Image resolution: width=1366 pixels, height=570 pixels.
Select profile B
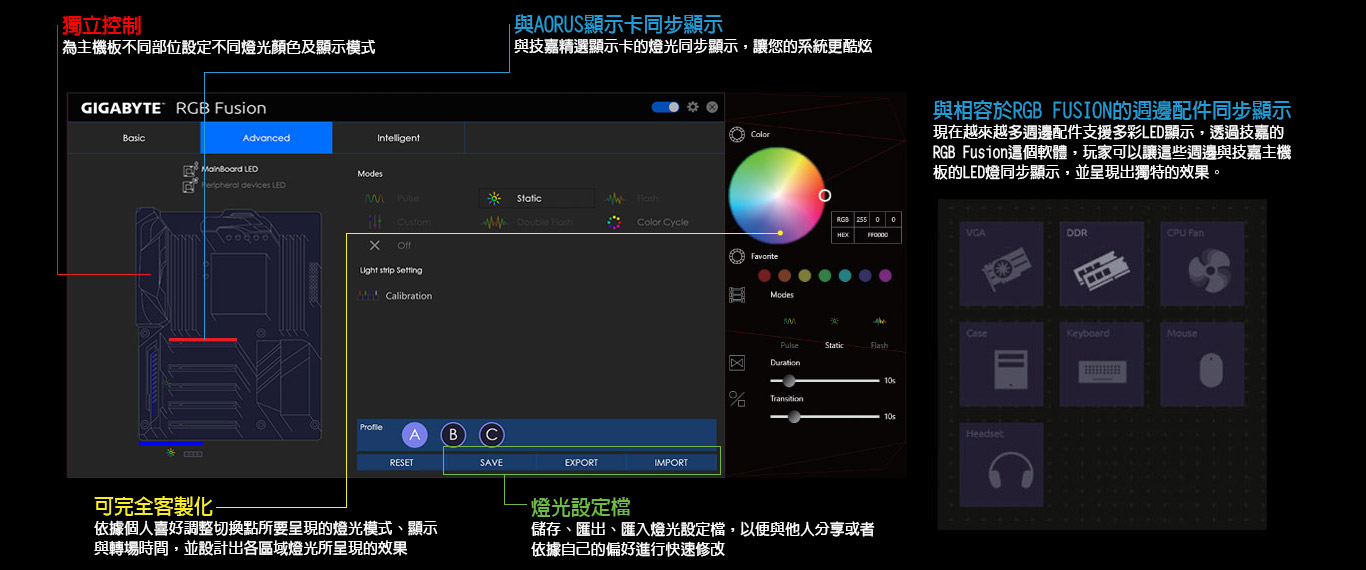(453, 435)
